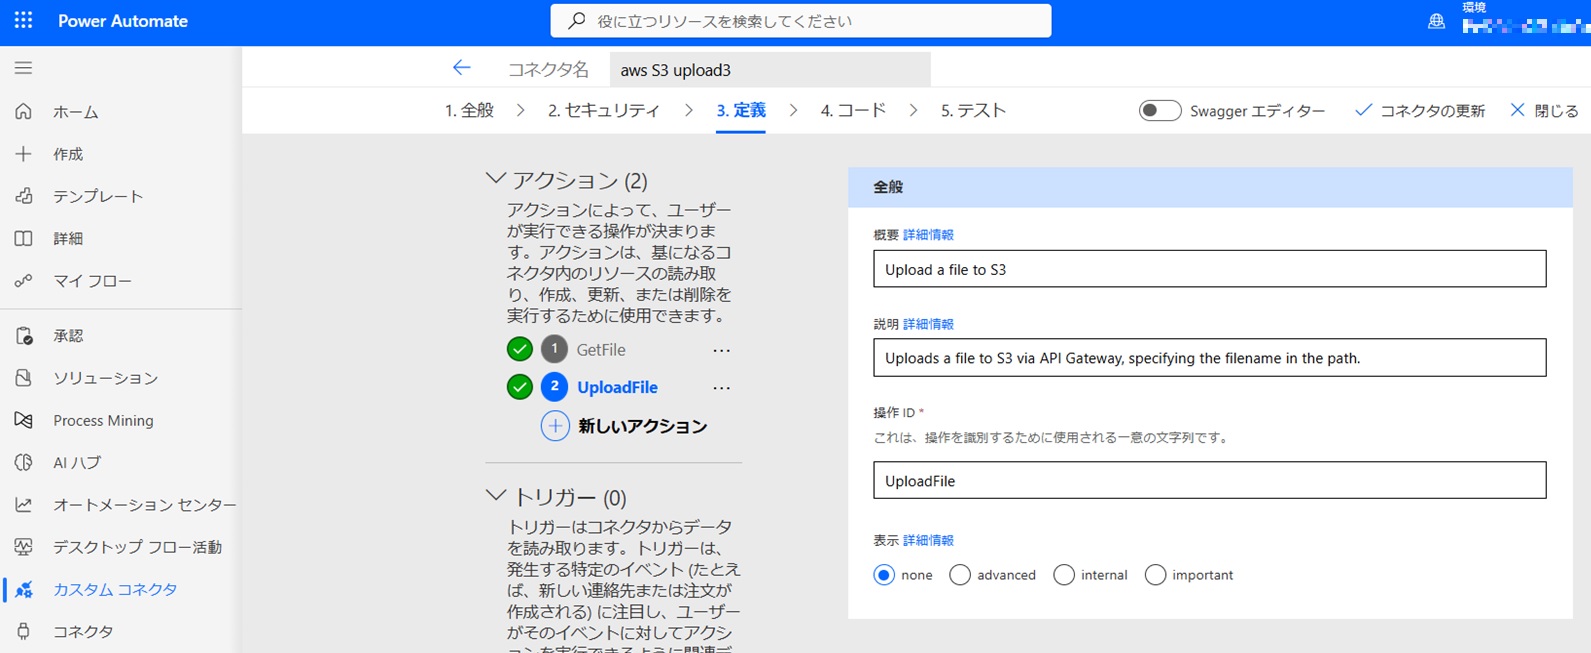
Task: Click コネクタの更新 to save connector
Action: pos(1420,111)
